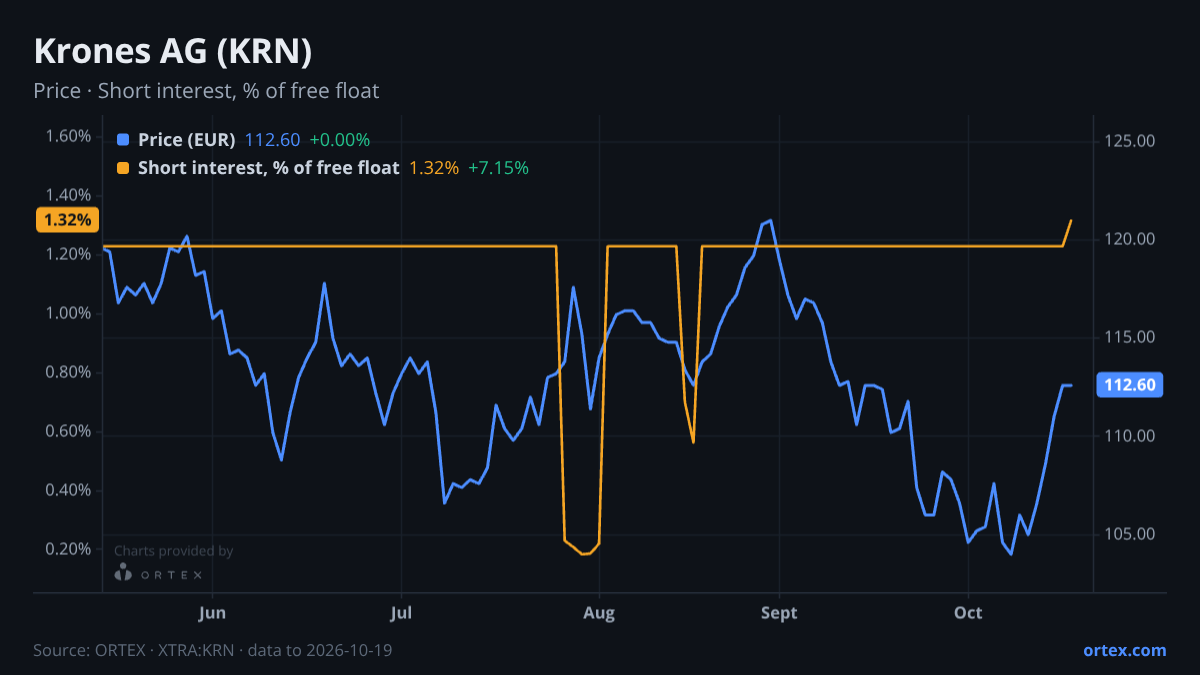Click the 'Price · Short interest, % of free float' subtitle

[x=206, y=91]
